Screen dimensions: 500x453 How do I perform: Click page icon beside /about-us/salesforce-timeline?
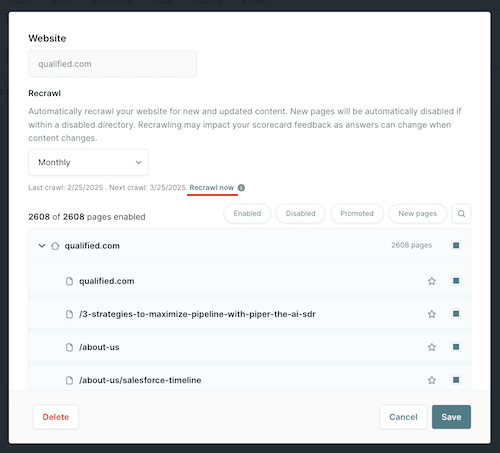pyautogui.click(x=69, y=380)
